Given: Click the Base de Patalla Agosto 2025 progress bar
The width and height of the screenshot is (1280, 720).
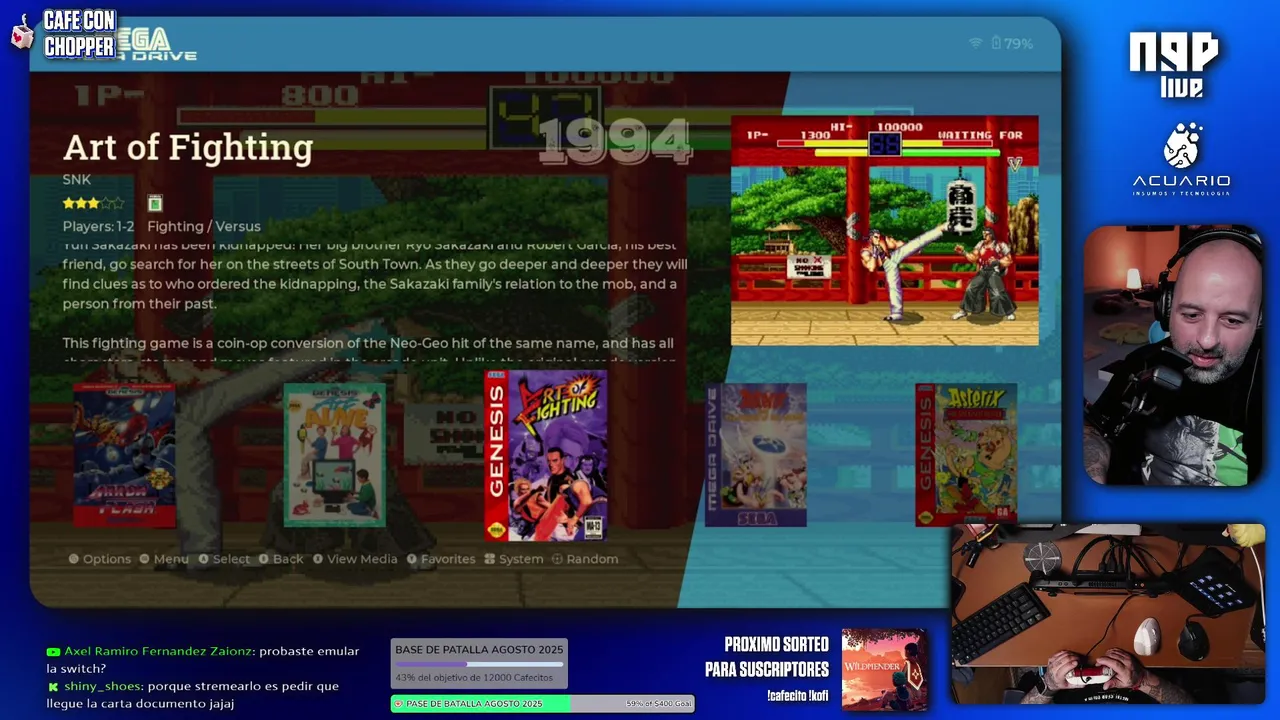Looking at the screenshot, I should coord(479,663).
